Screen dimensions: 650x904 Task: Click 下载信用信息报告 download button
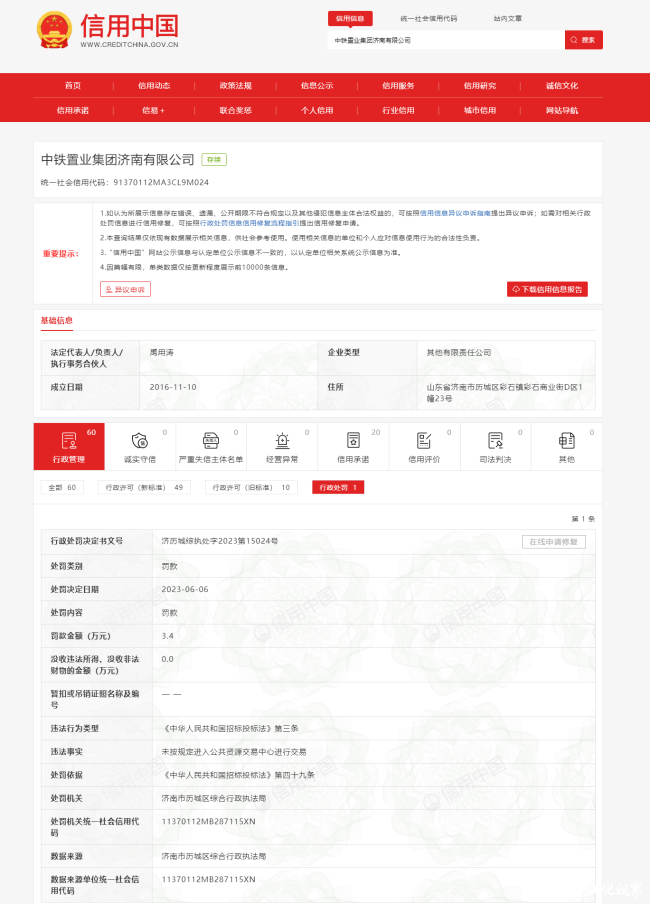(x=547, y=289)
